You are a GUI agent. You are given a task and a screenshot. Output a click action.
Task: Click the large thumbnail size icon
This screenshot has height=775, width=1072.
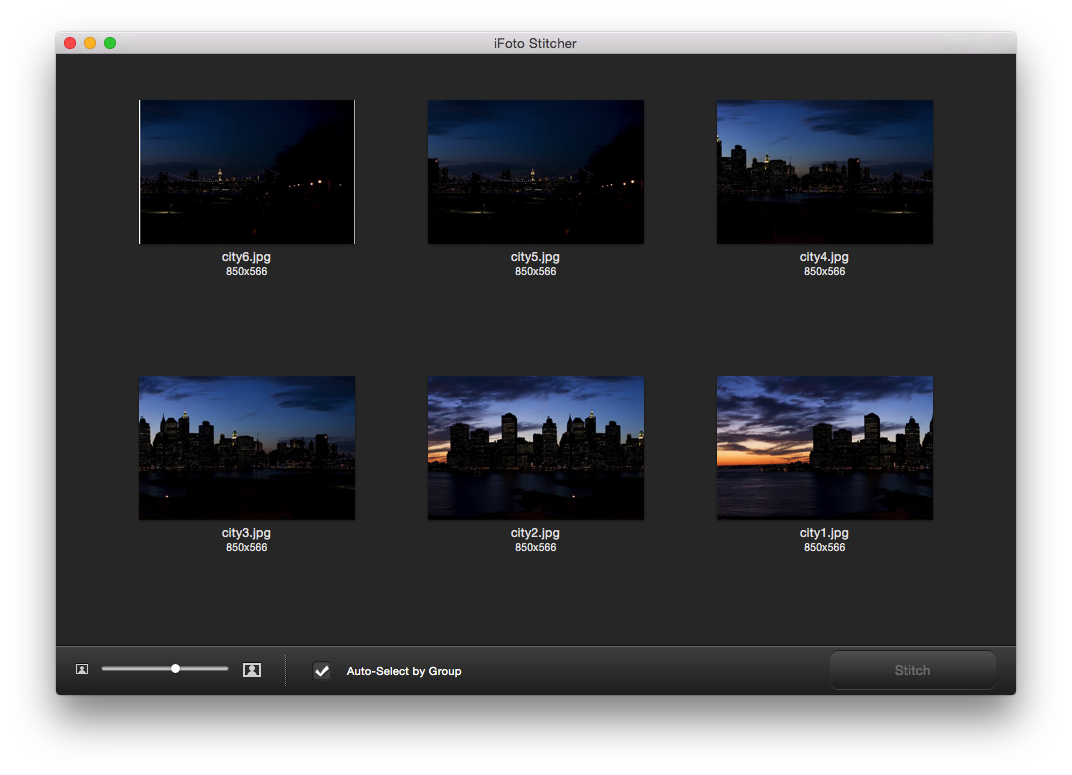252,670
